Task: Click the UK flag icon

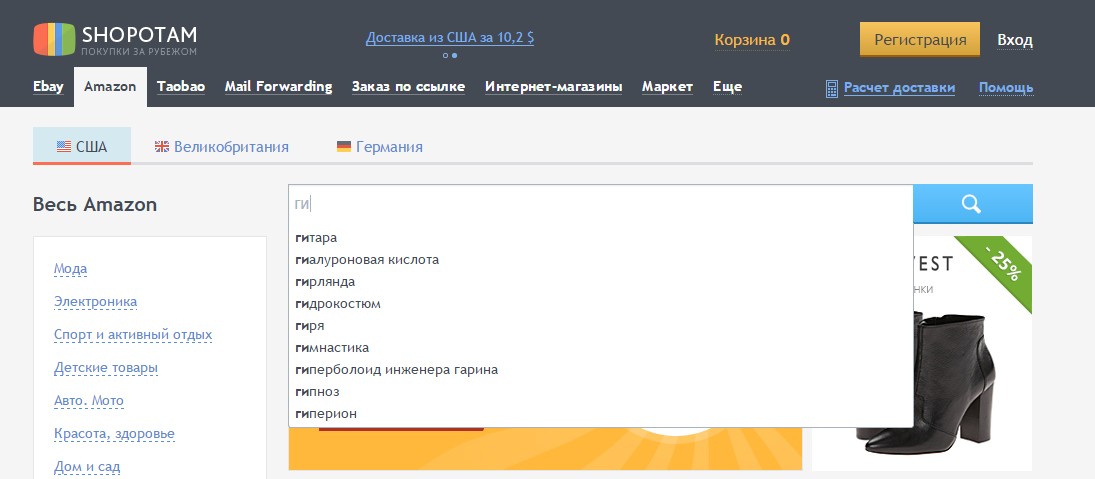Action: [162, 147]
